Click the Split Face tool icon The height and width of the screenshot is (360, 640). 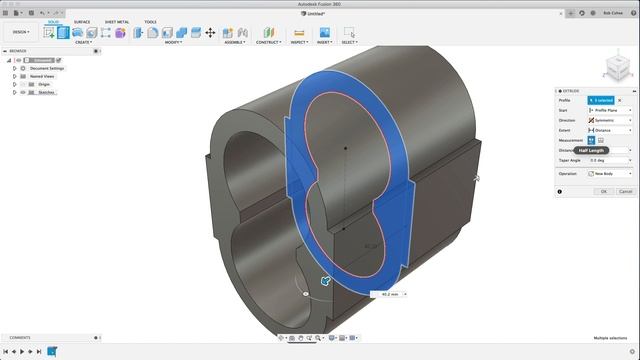pyautogui.click(x=196, y=33)
